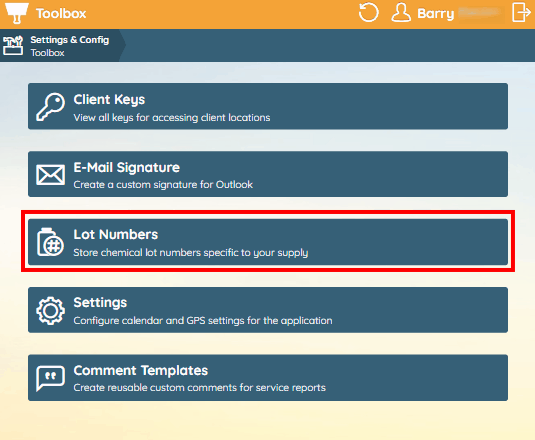
Task: Click the logout icon at top right
Action: (521, 13)
